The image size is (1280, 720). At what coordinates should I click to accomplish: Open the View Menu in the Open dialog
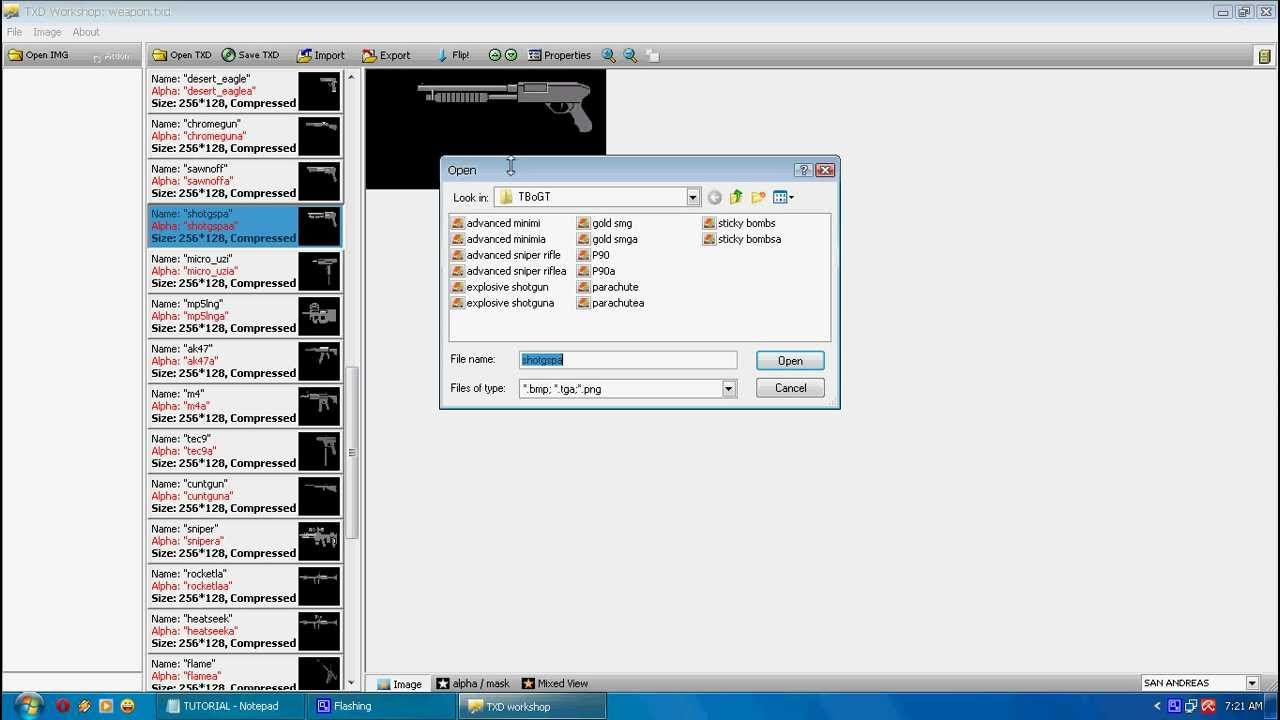pyautogui.click(x=783, y=197)
